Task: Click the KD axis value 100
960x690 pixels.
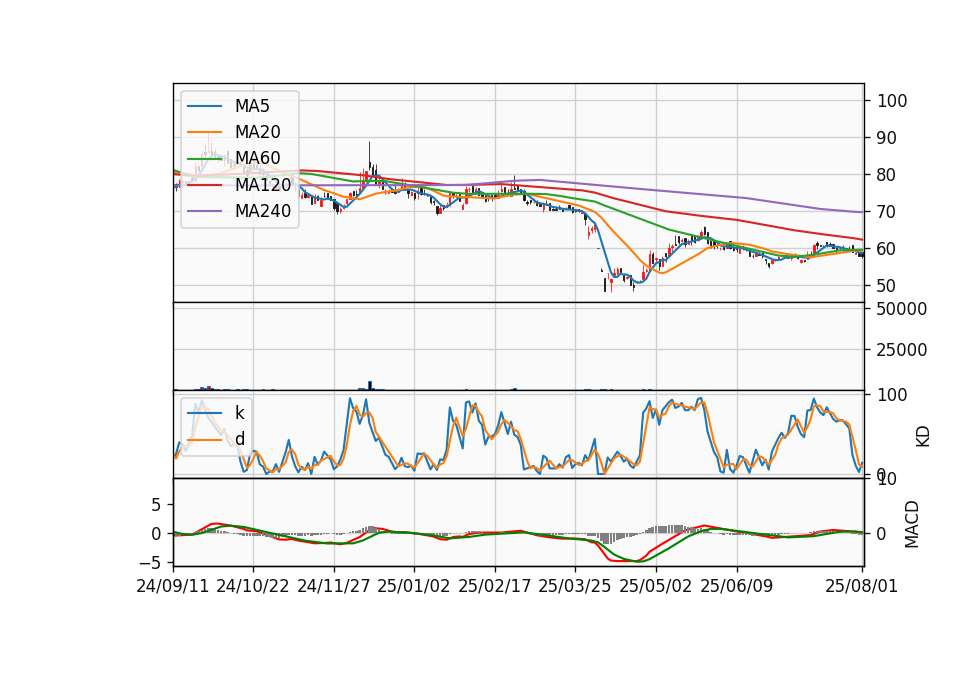Action: tap(892, 395)
